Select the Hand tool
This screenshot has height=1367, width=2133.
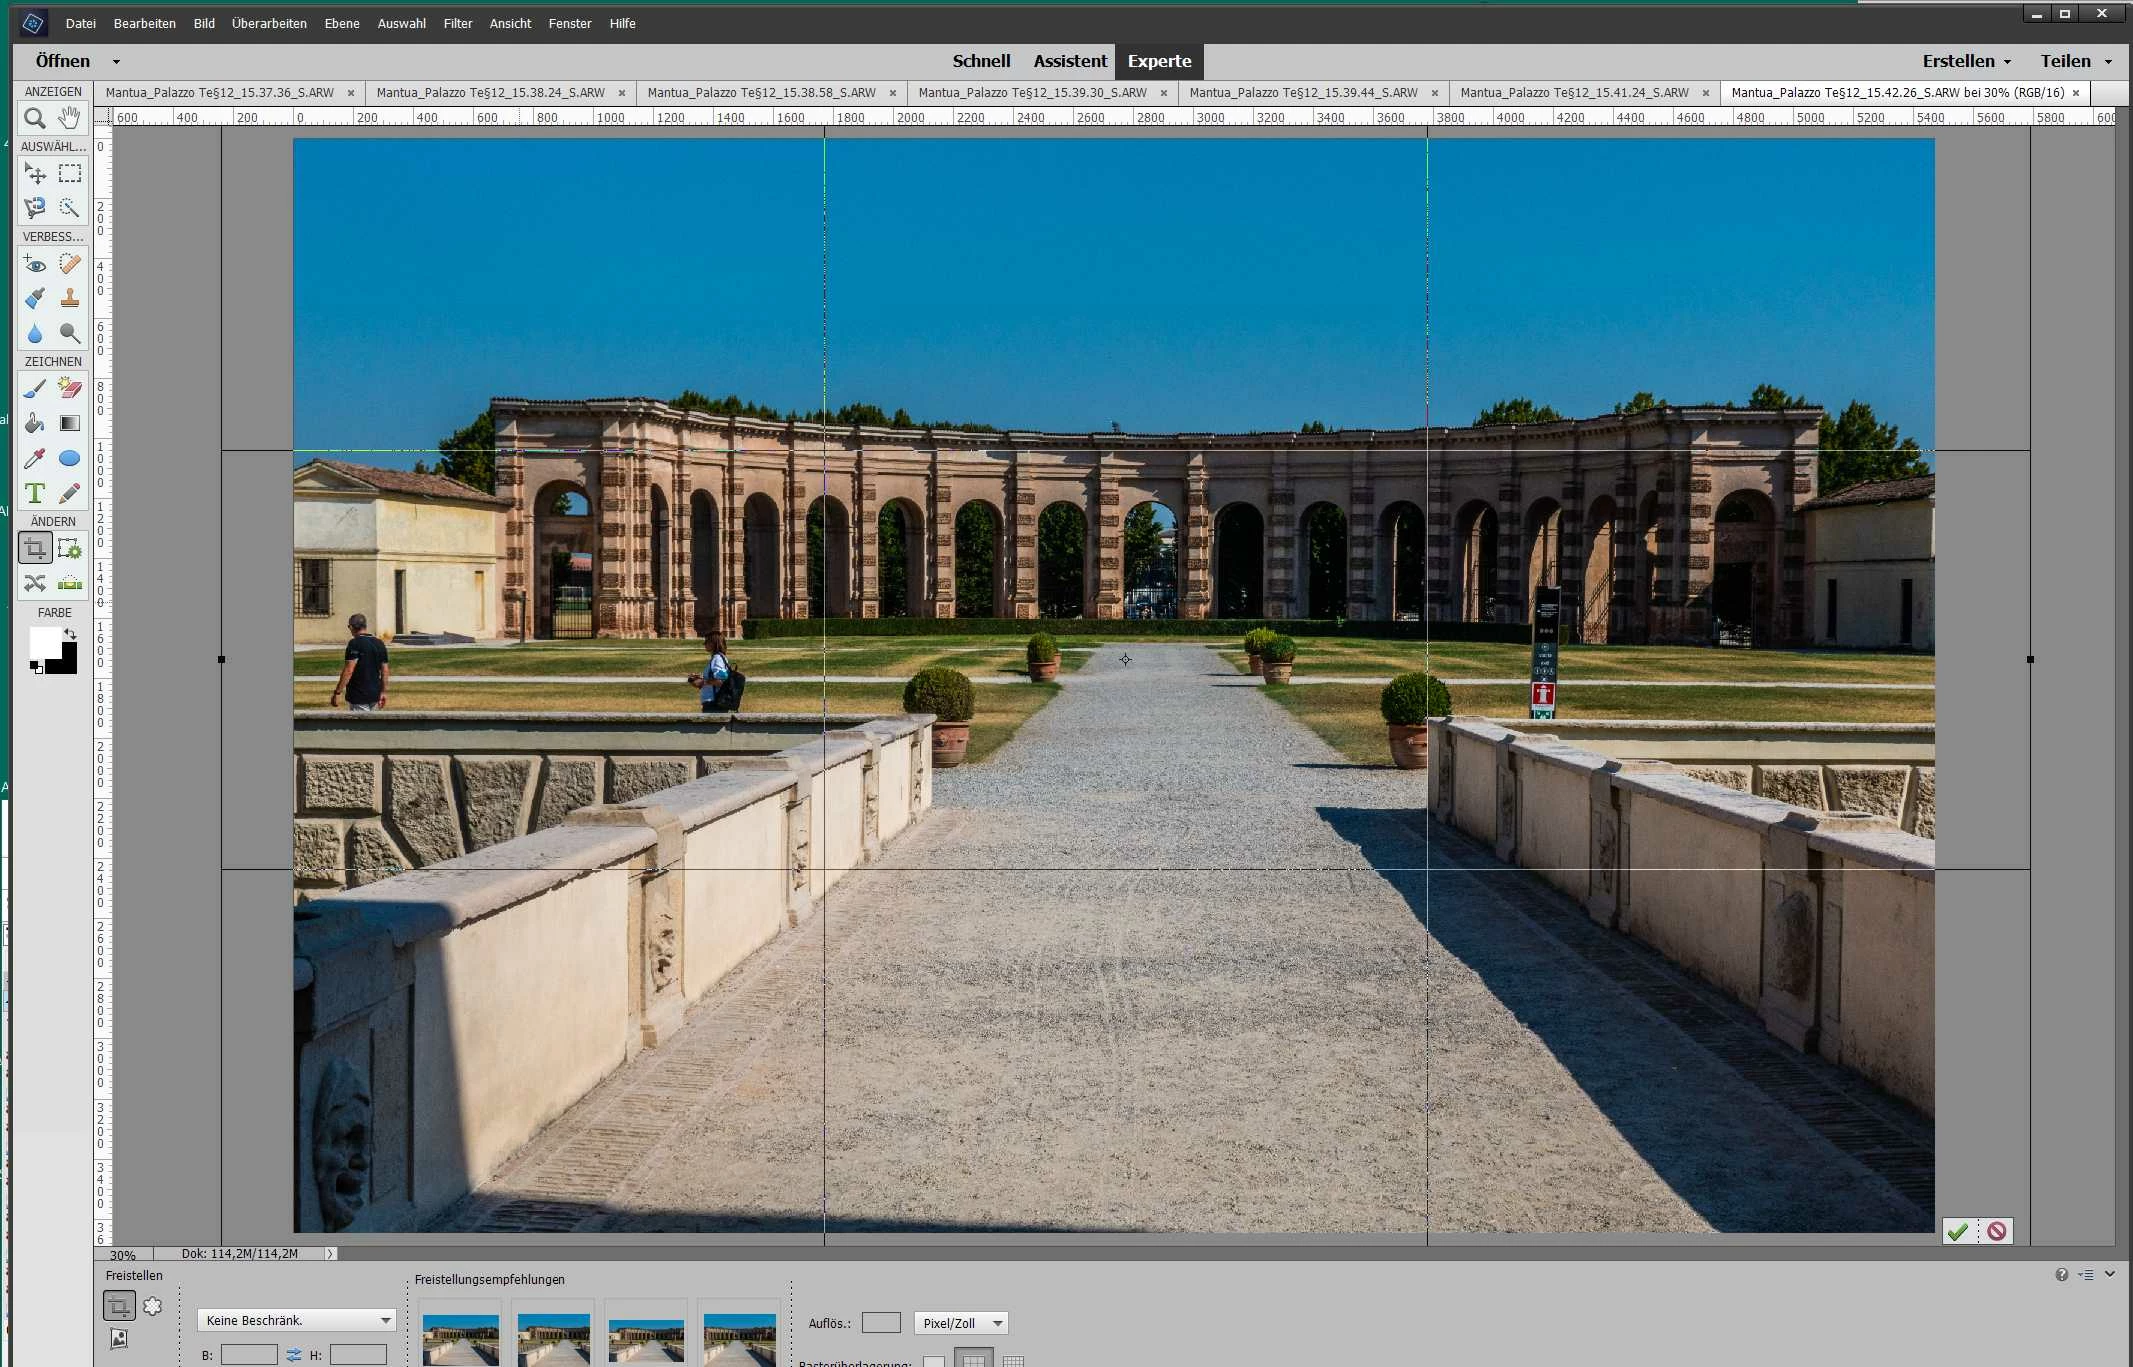69,119
